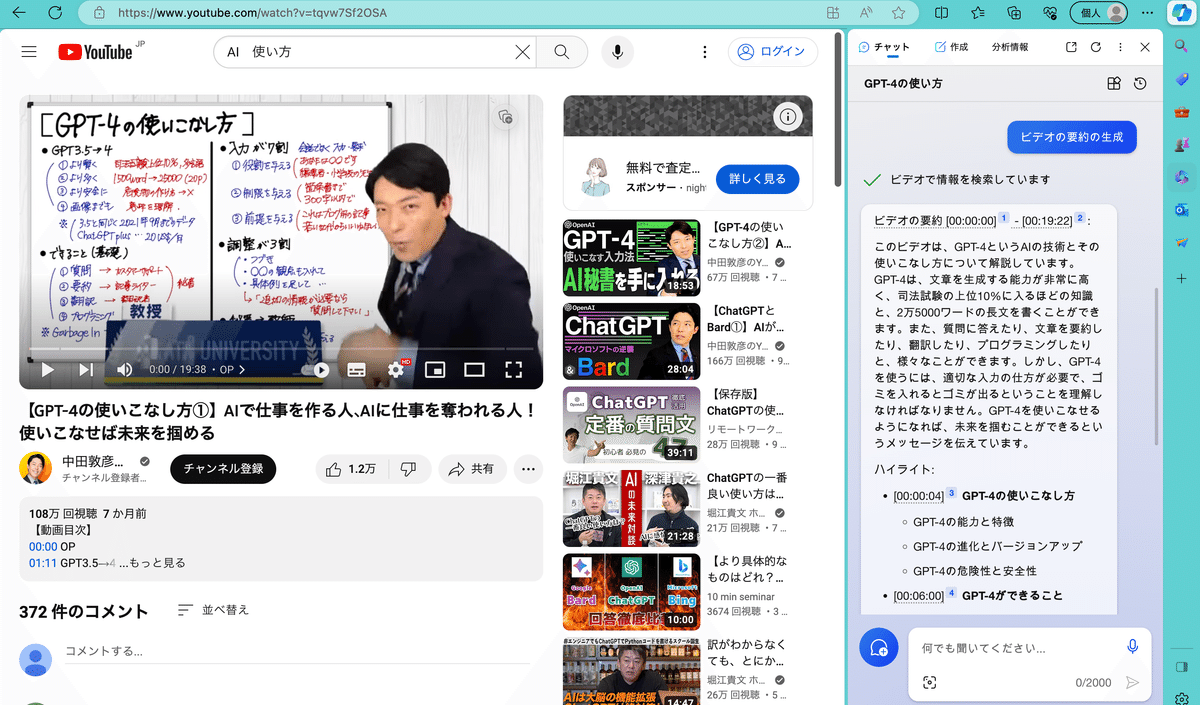Image resolution: width=1200 pixels, height=705 pixels.
Task: Open the player settings gear
Action: [x=396, y=369]
